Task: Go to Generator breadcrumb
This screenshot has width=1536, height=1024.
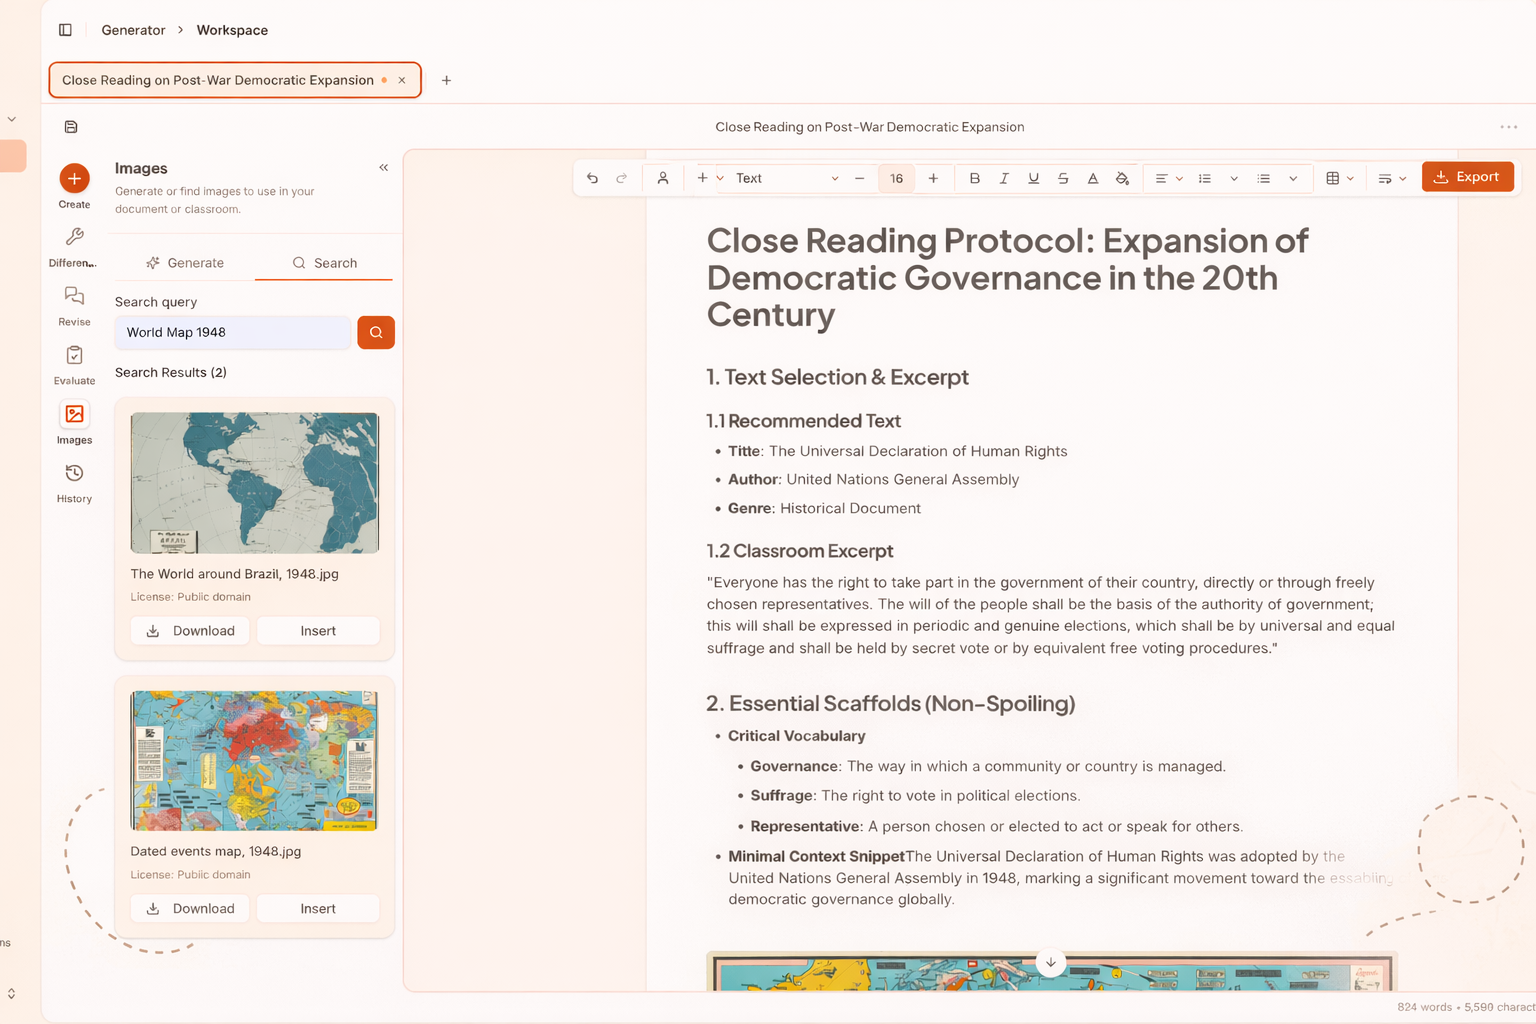Action: (x=133, y=30)
